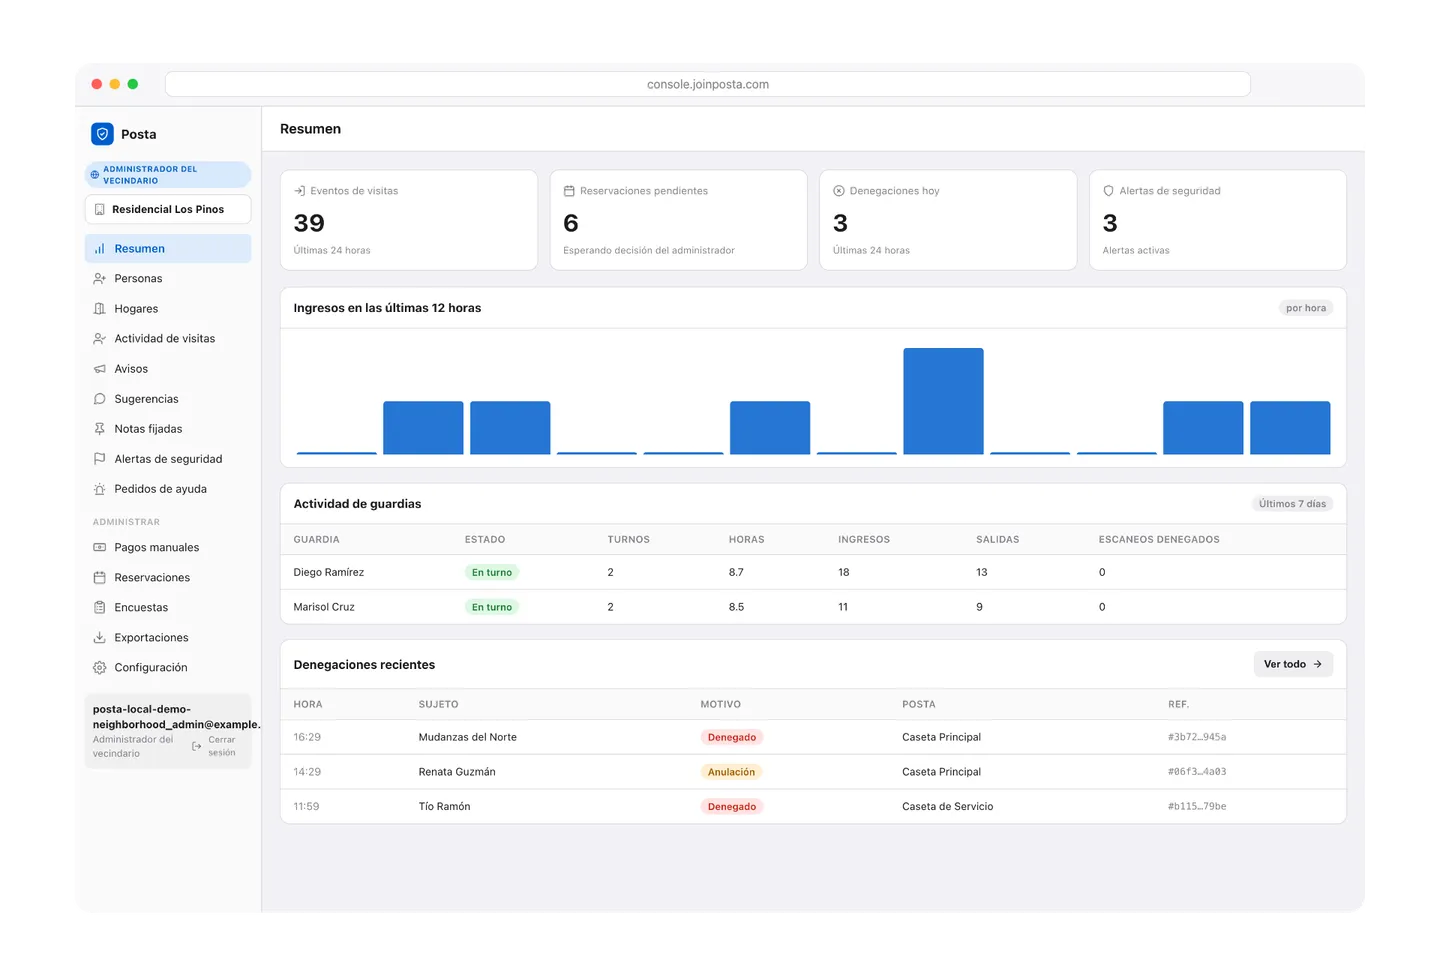Click the Encuestas clipboard icon
Screen dimensions: 1440x975
(x=100, y=608)
